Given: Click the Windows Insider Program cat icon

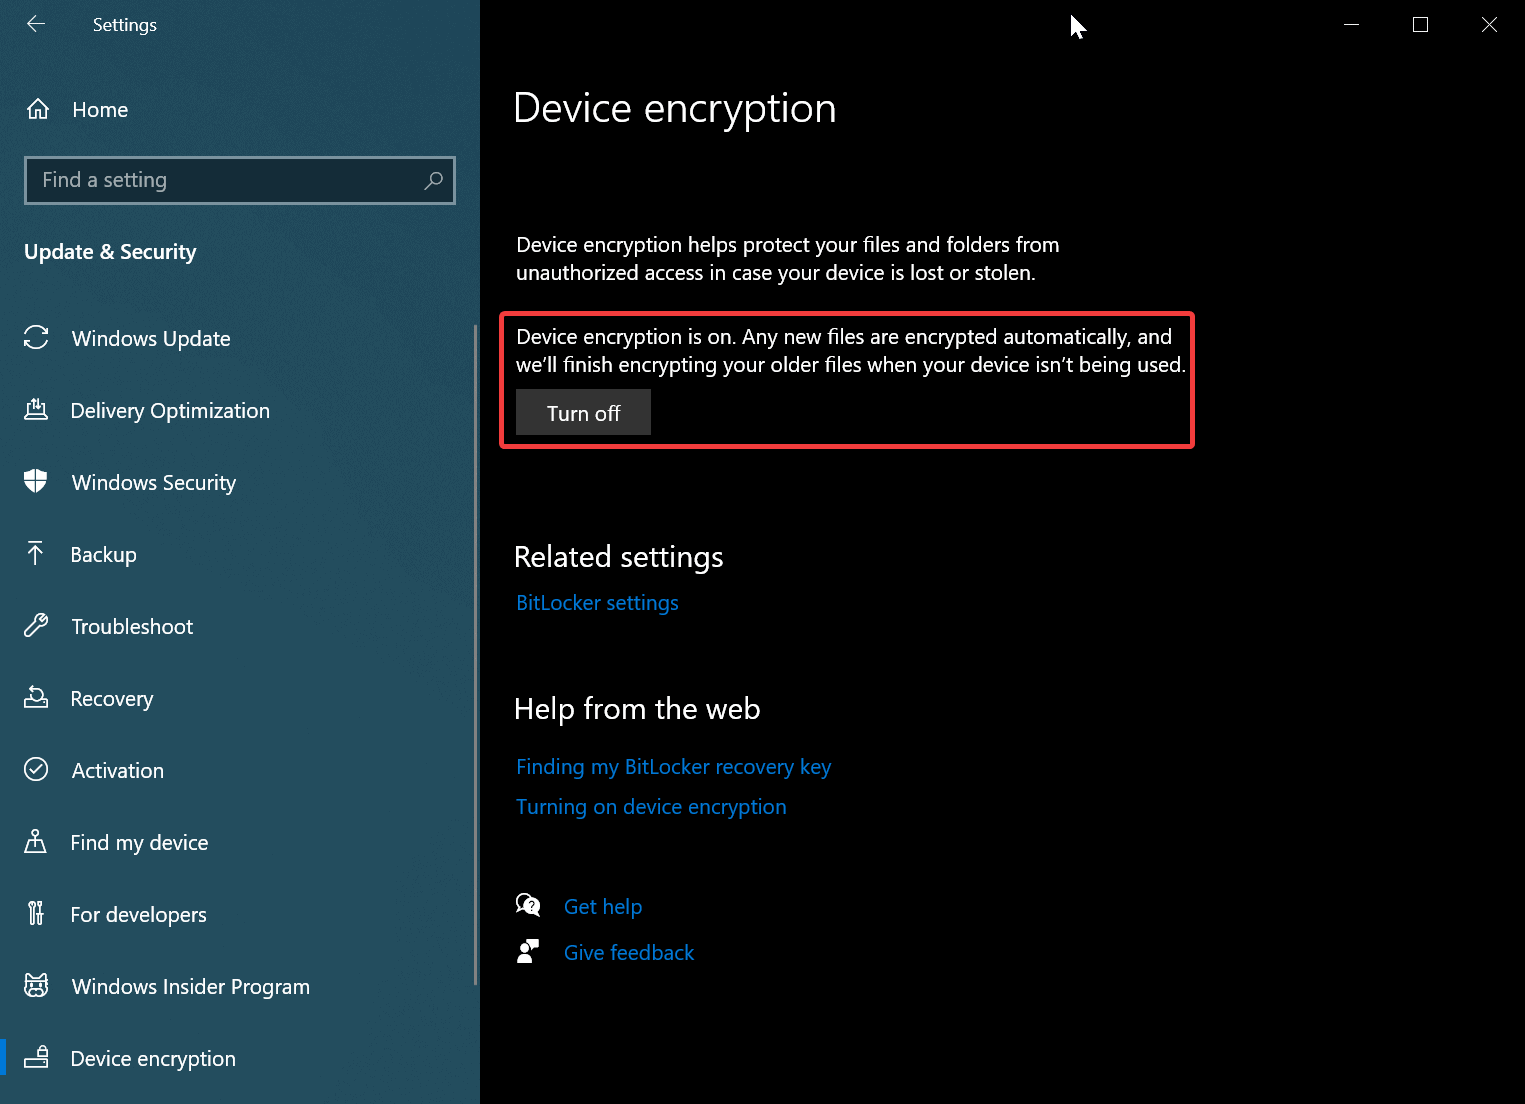Looking at the screenshot, I should click(36, 986).
